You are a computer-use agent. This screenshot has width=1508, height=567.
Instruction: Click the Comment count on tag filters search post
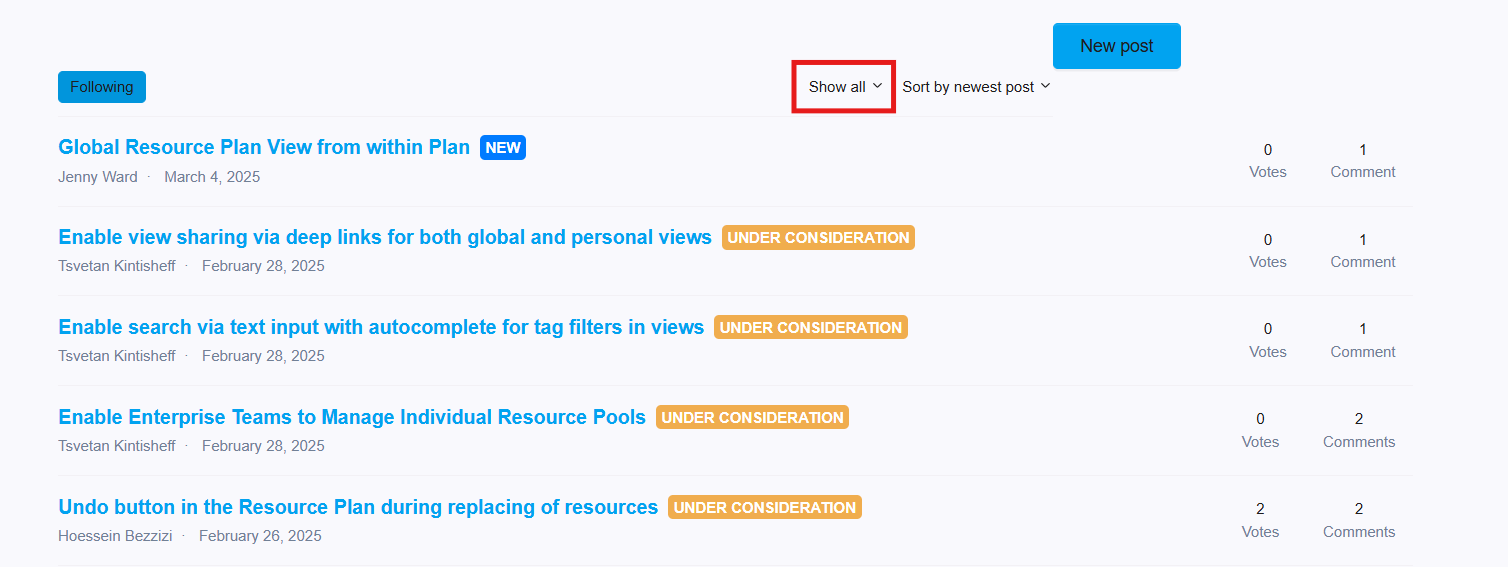click(1363, 340)
